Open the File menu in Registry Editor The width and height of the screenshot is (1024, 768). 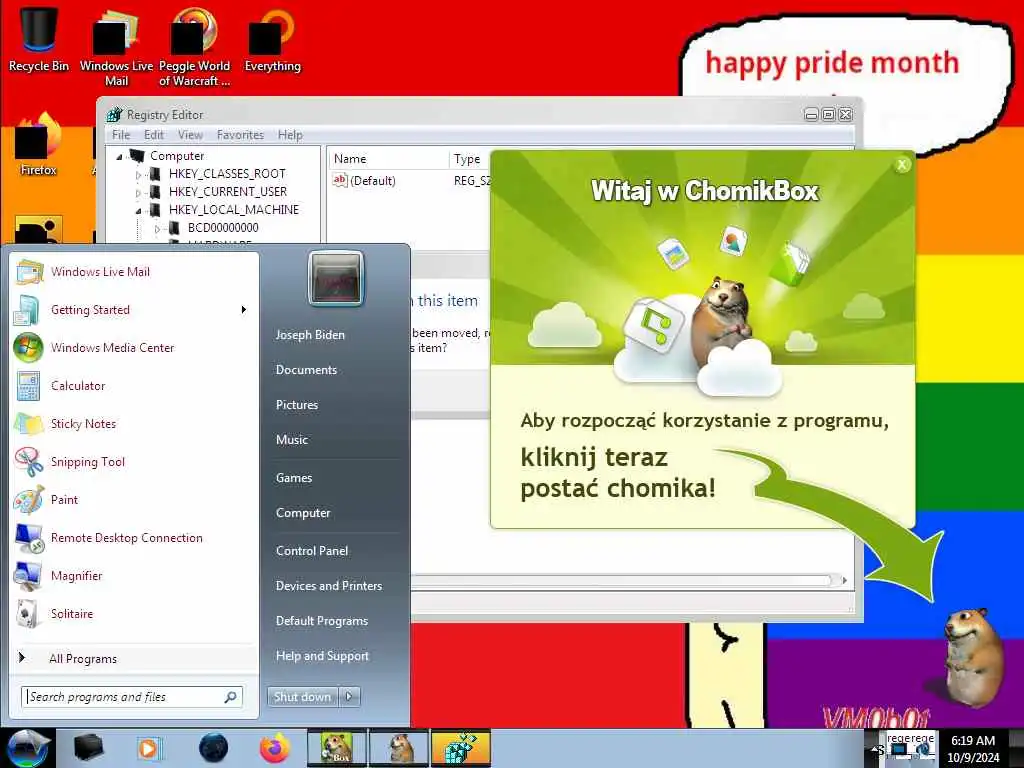[x=121, y=135]
